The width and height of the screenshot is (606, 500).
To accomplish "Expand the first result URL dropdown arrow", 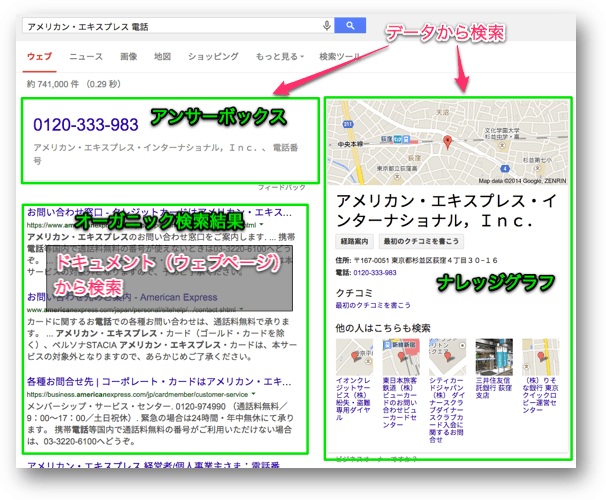I will tap(262, 224).
